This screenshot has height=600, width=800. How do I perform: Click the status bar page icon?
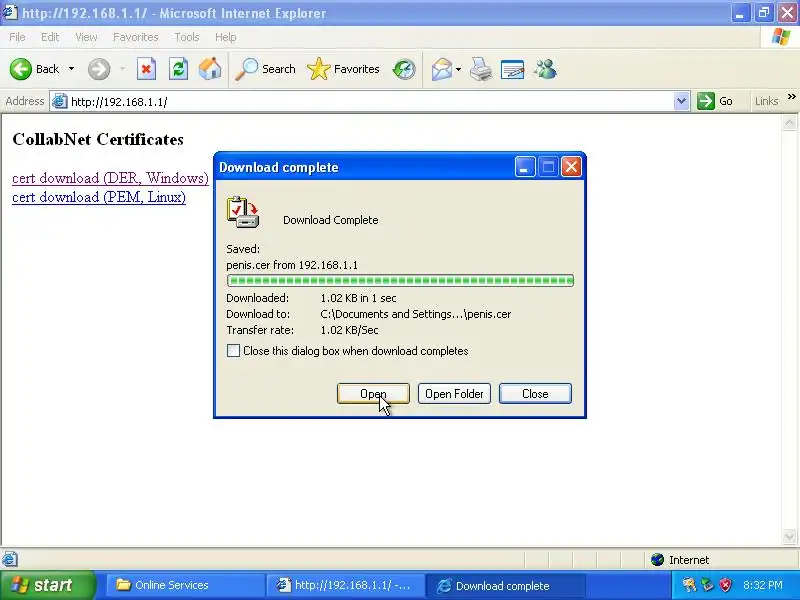point(10,559)
